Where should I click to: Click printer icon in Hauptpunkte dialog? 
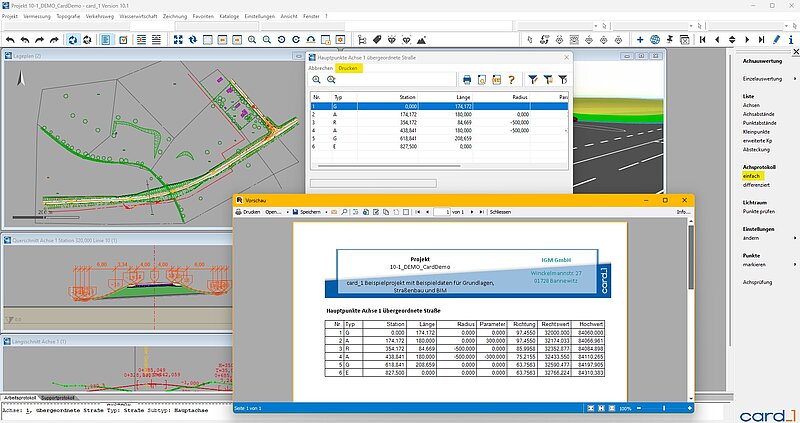tap(466, 80)
